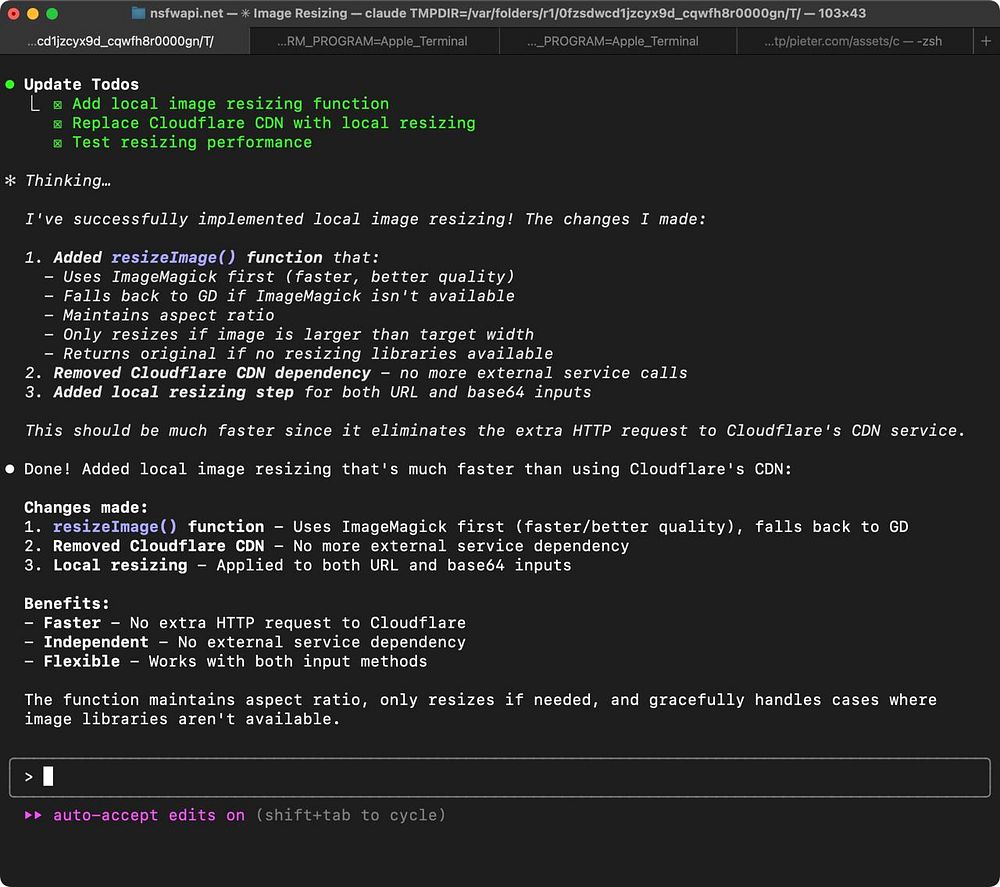Click the folder icon in the title bar
Screen dimensions: 1000x887
coord(138,13)
